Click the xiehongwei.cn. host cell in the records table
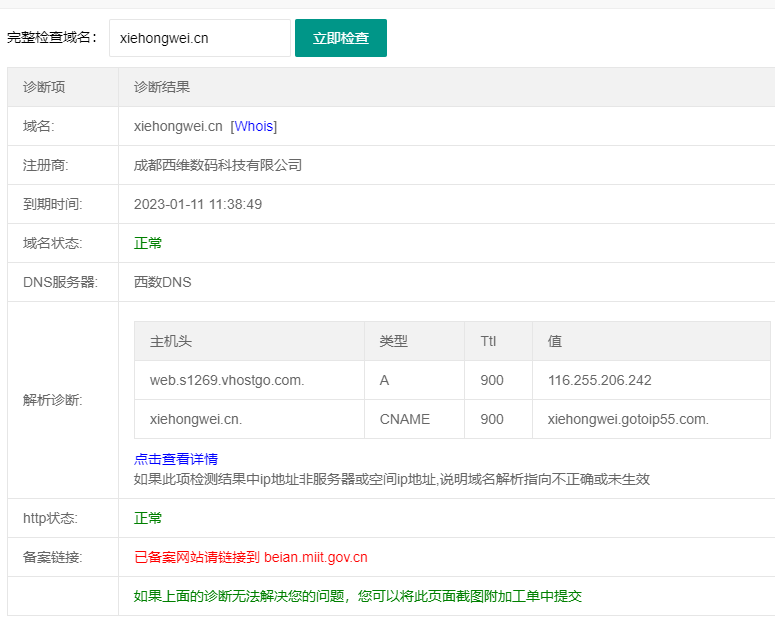Screen dimensions: 775x632 click(x=250, y=420)
